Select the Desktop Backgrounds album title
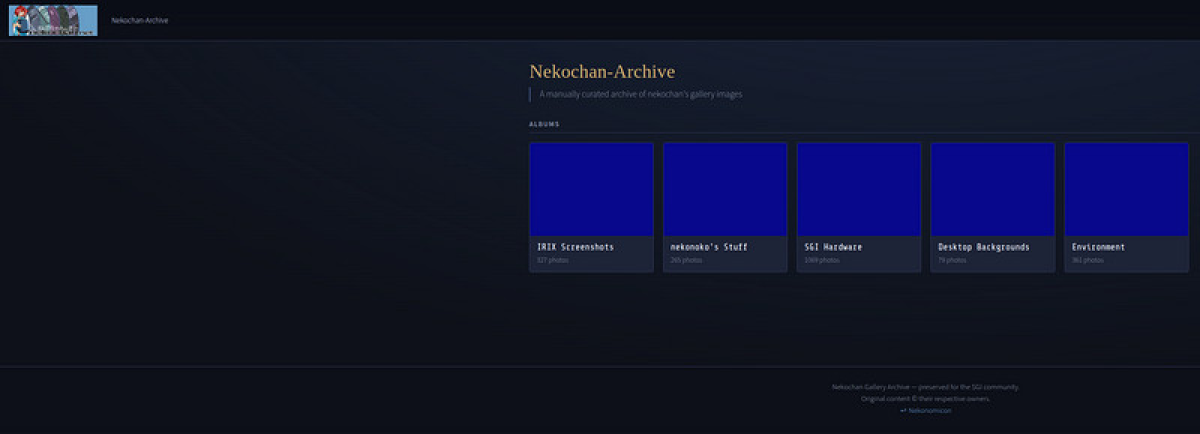 tap(983, 246)
